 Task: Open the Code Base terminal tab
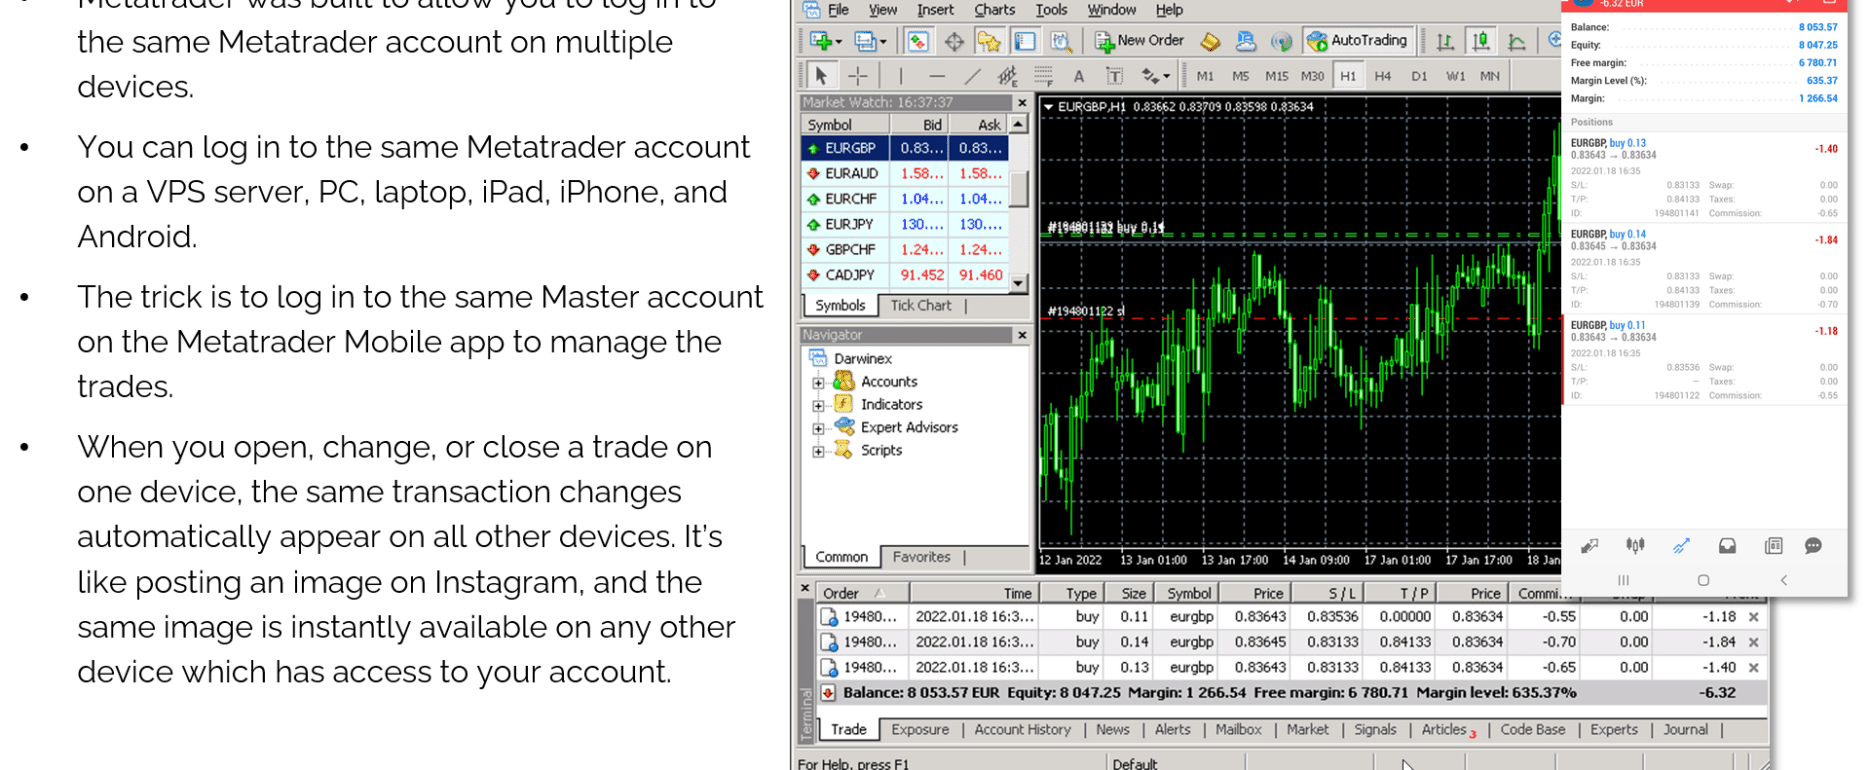click(x=1532, y=730)
